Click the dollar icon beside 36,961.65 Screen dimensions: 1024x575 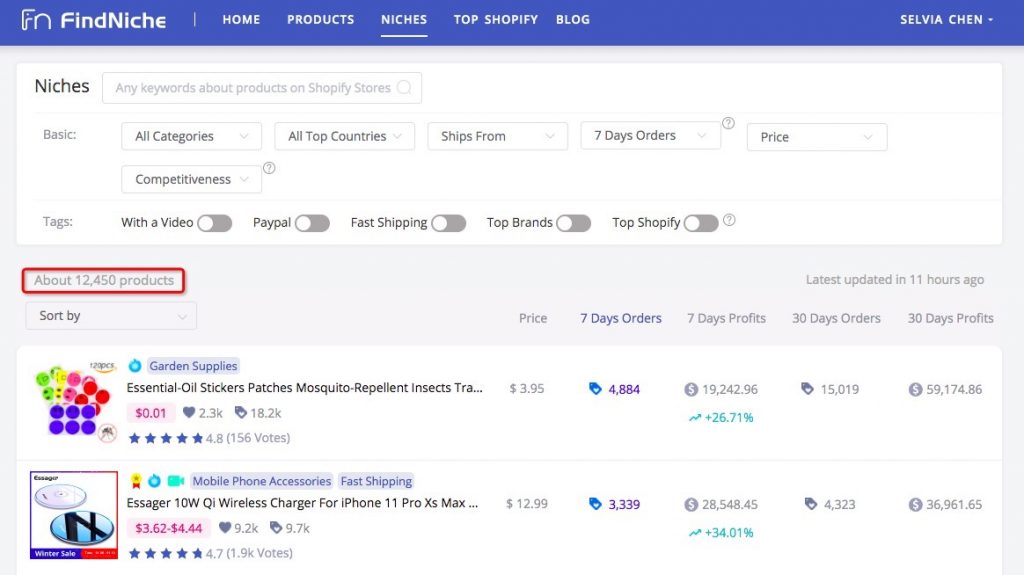915,504
